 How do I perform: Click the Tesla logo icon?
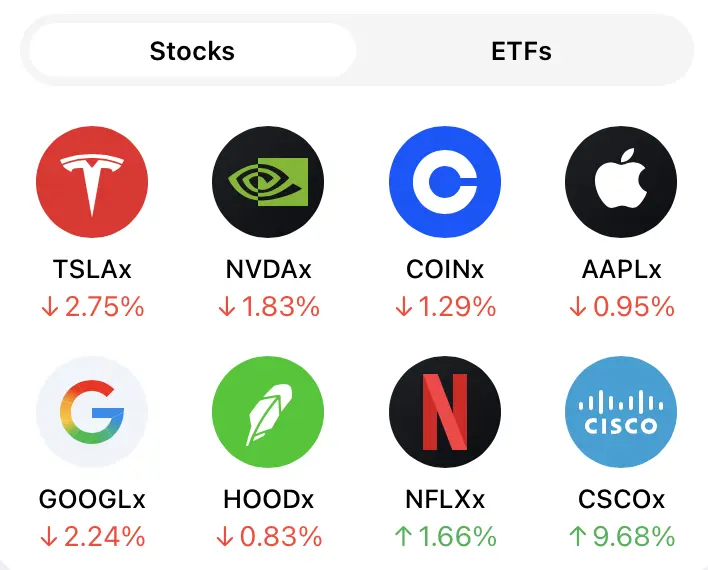[92, 181]
